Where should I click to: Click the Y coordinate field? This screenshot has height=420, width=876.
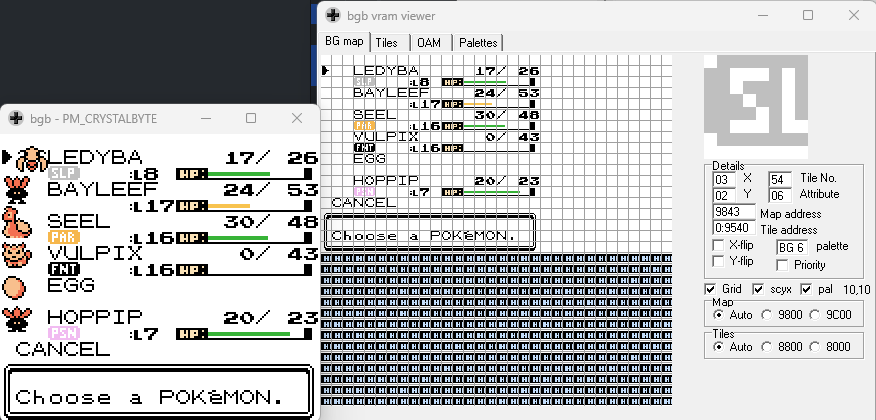724,195
